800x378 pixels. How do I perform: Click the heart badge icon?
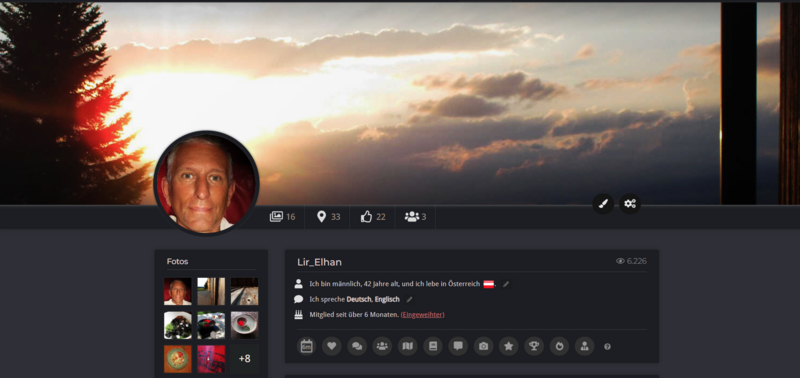(331, 346)
